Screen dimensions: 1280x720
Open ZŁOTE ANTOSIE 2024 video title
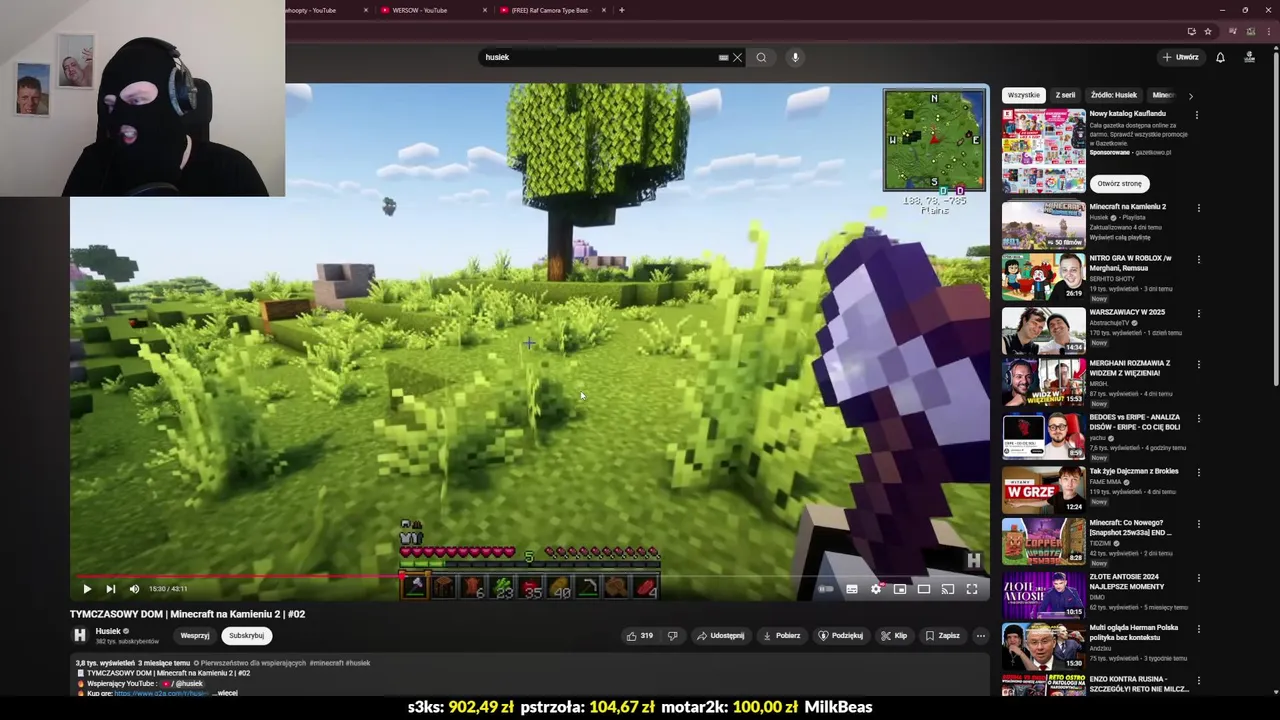click(x=1124, y=582)
